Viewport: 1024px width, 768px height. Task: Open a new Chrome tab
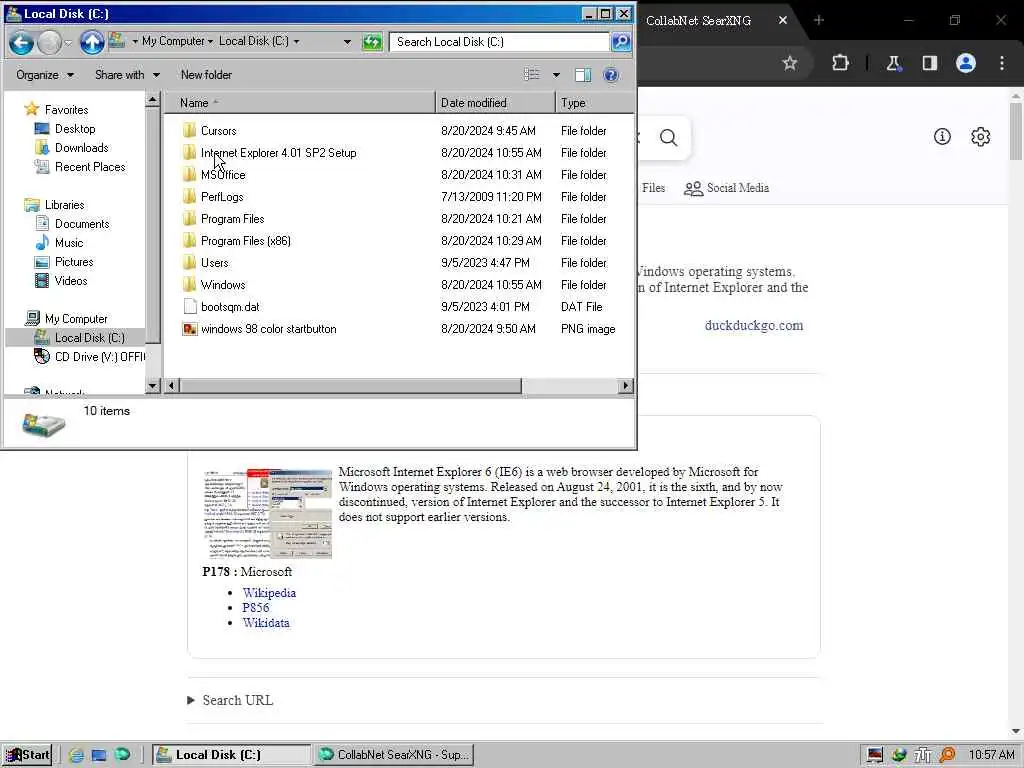[819, 21]
